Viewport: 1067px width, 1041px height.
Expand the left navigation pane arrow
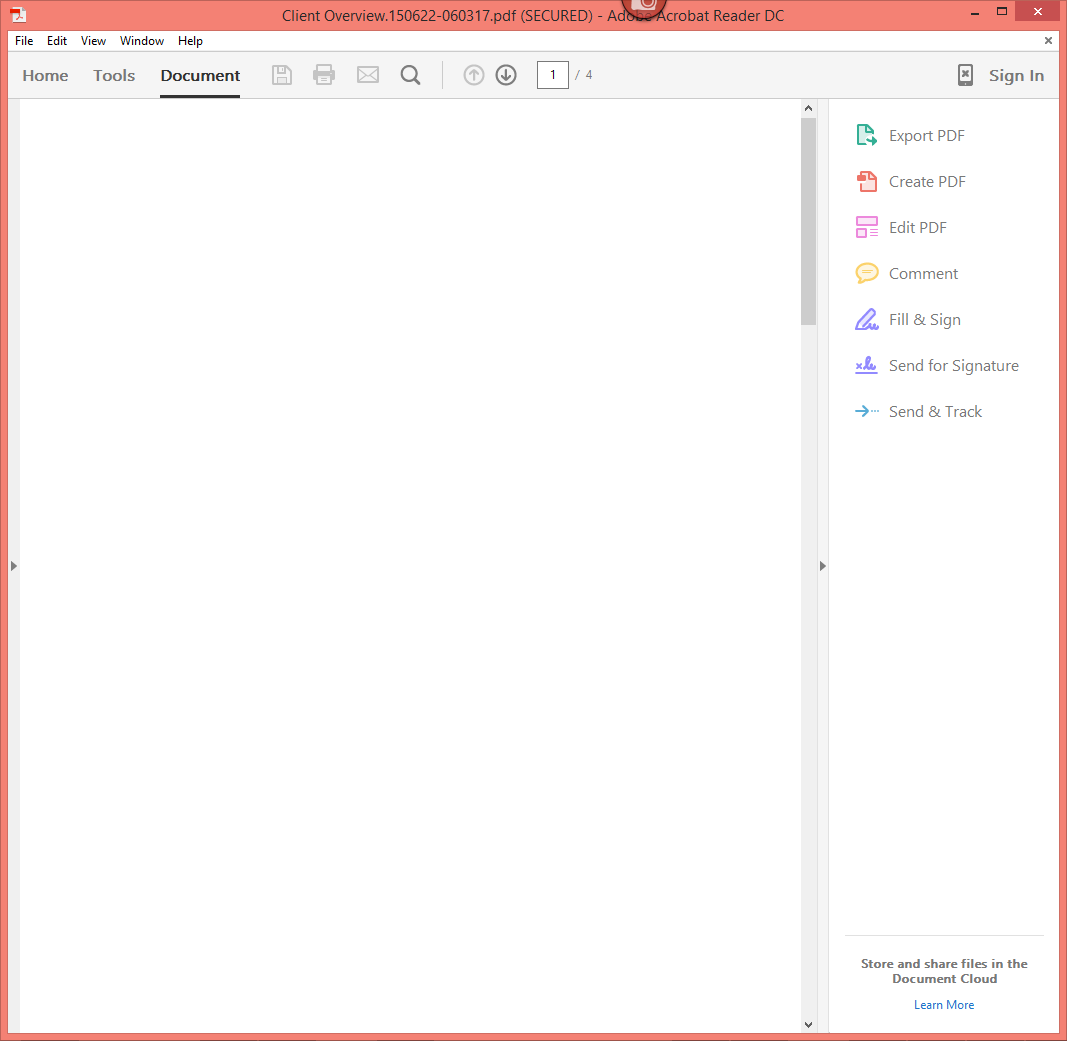pos(13,565)
